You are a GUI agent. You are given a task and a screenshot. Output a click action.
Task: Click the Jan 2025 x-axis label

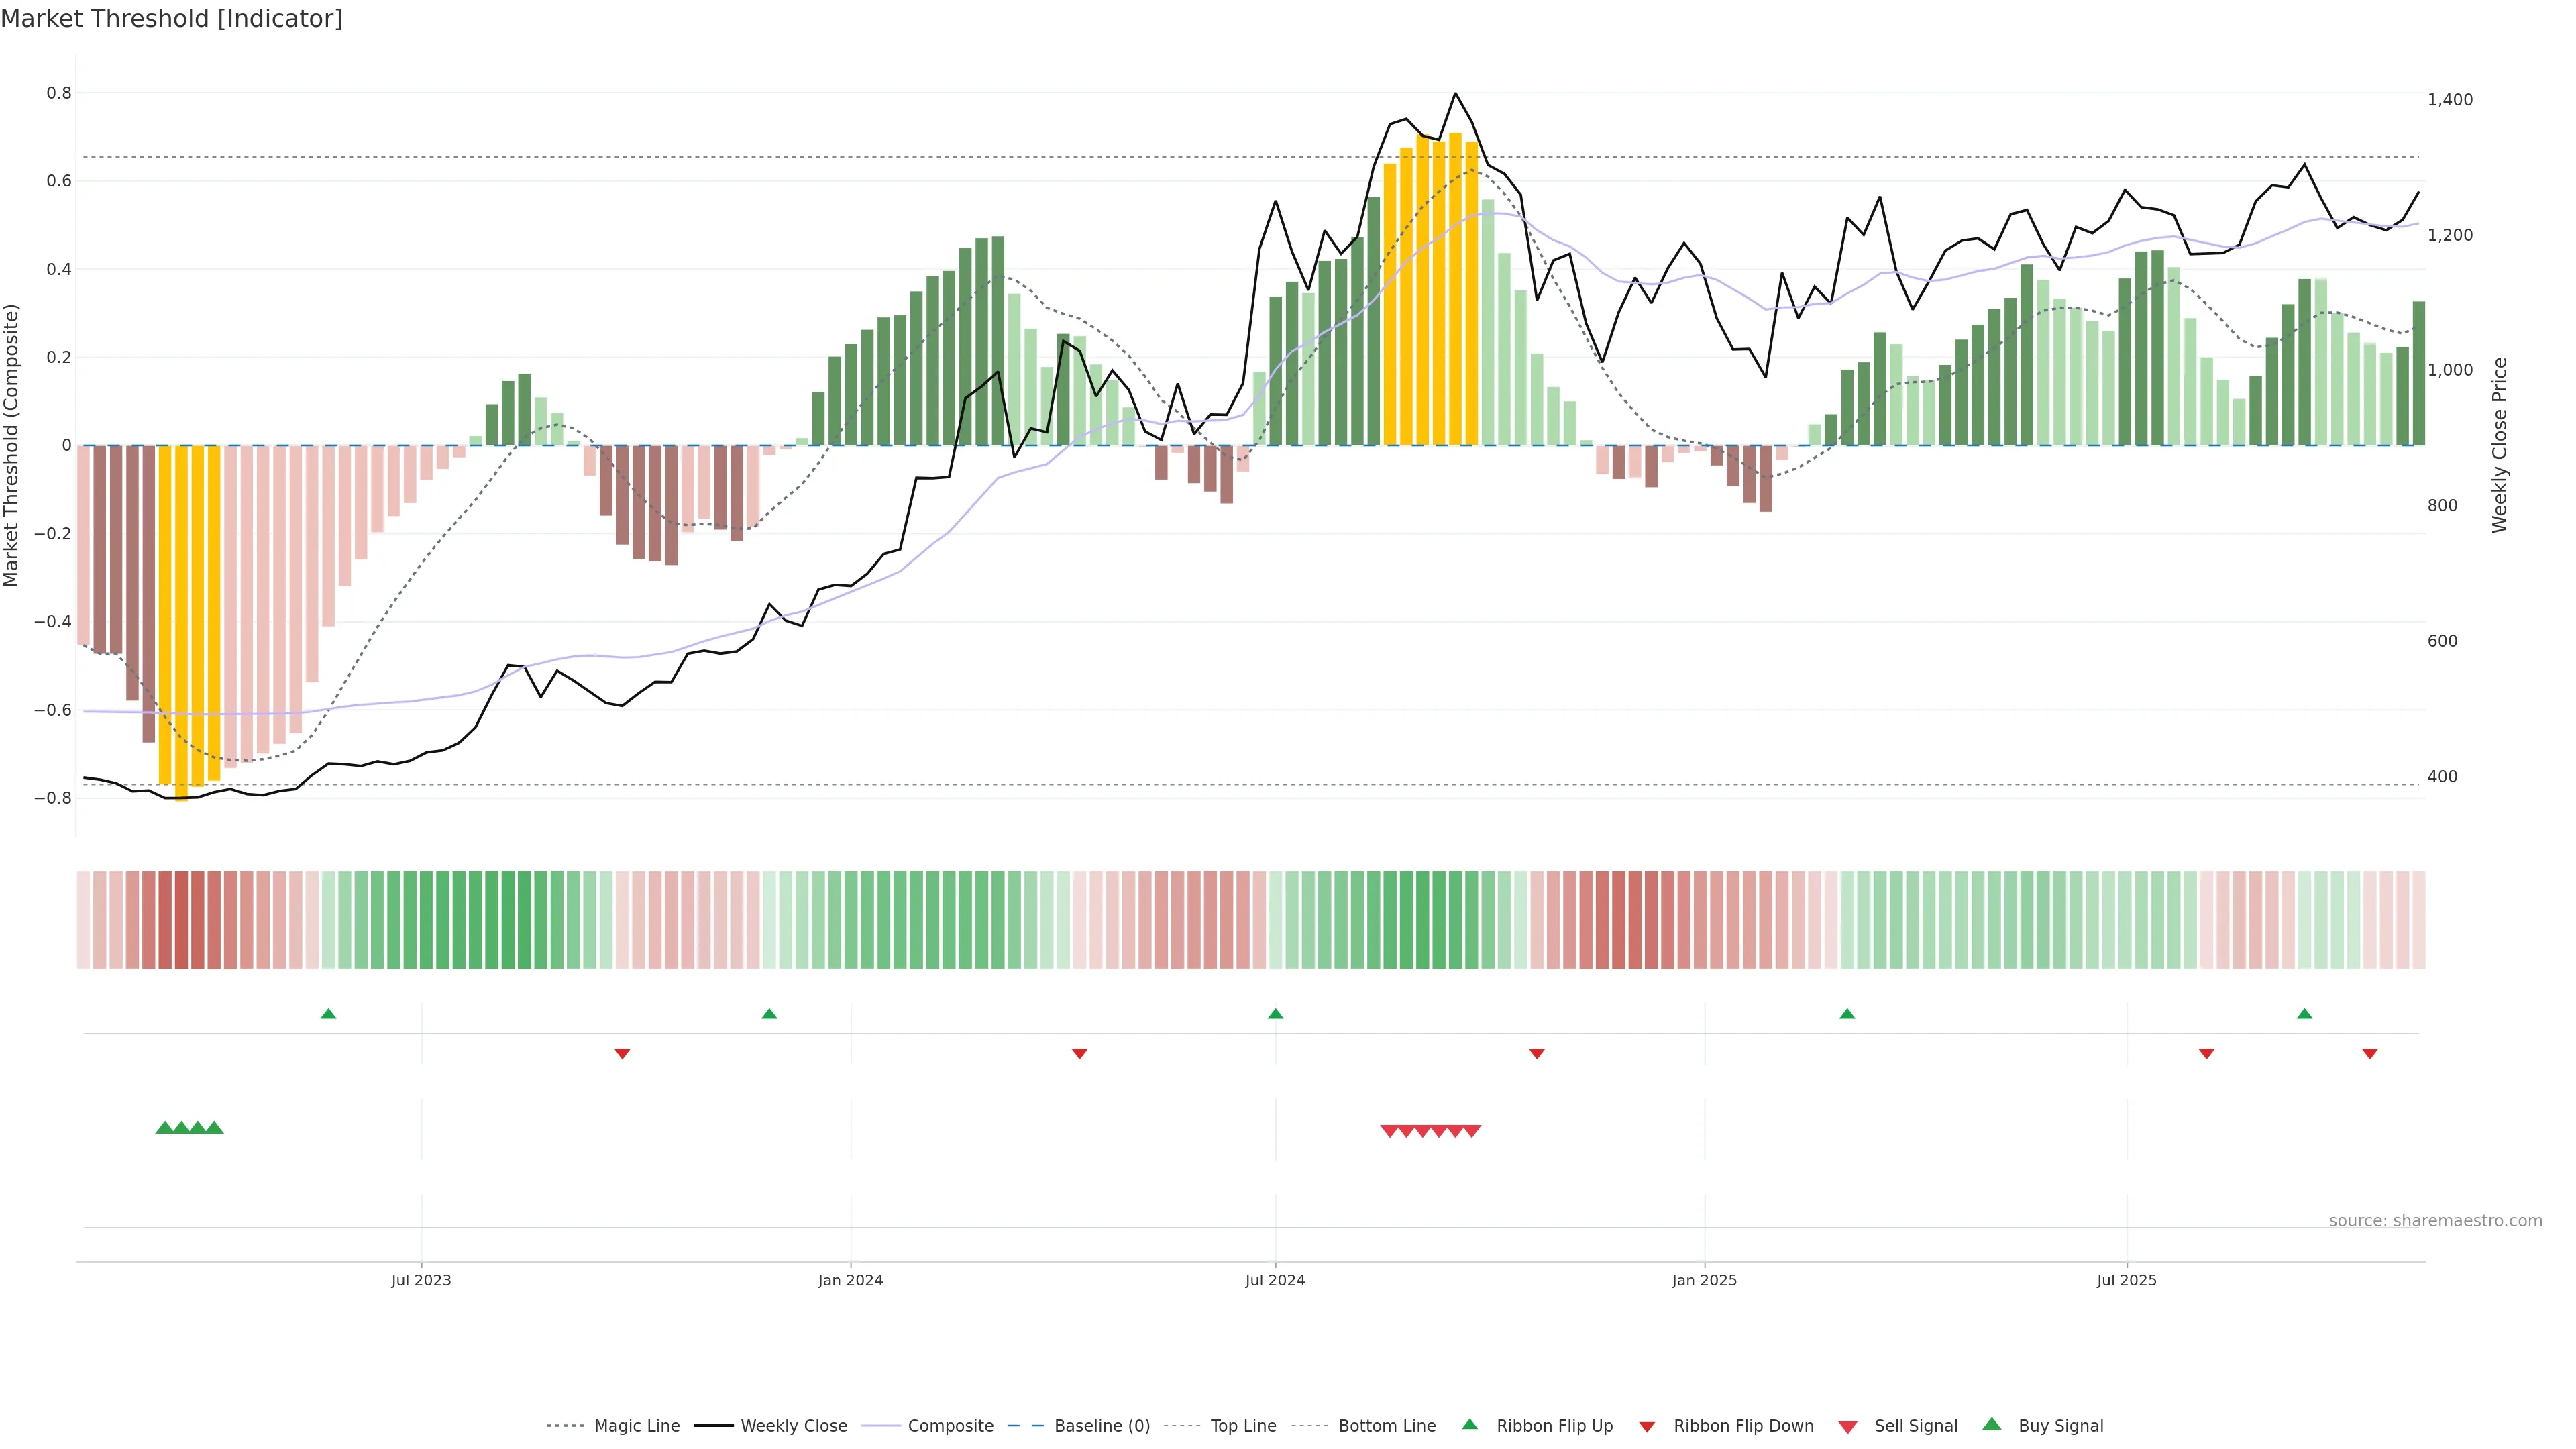1704,1280
